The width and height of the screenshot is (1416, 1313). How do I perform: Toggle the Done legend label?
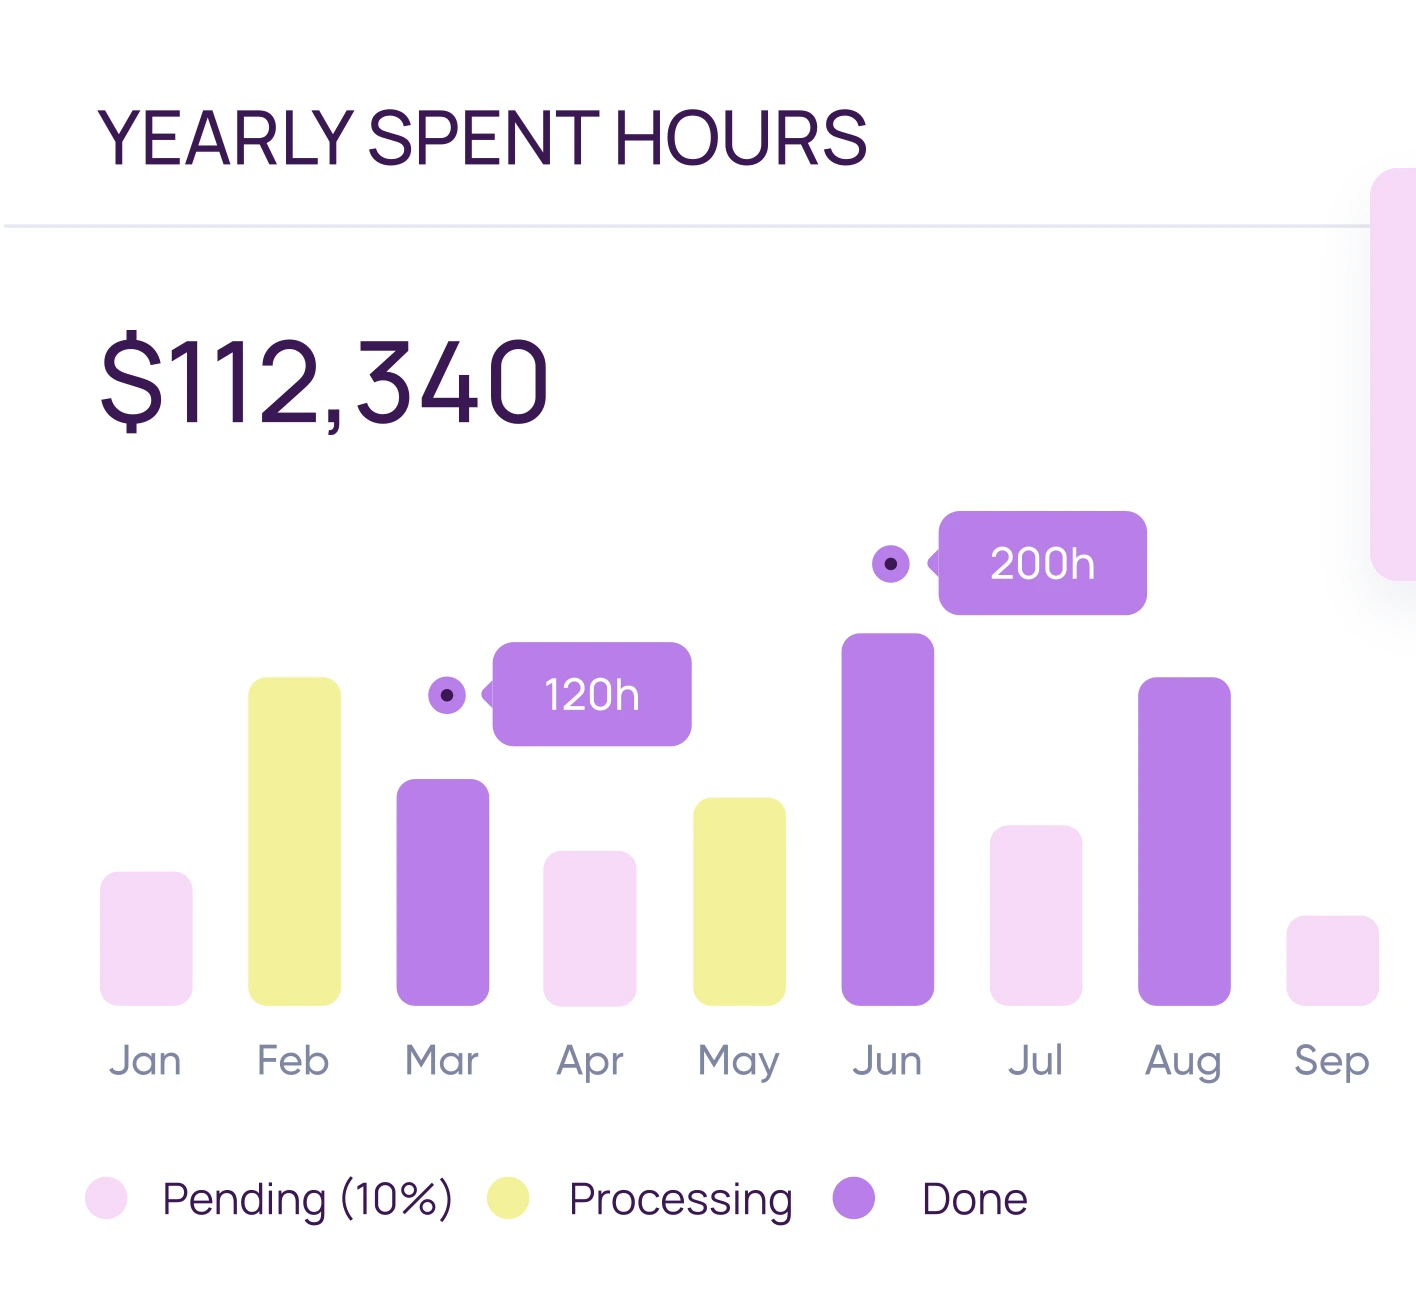point(974,1198)
